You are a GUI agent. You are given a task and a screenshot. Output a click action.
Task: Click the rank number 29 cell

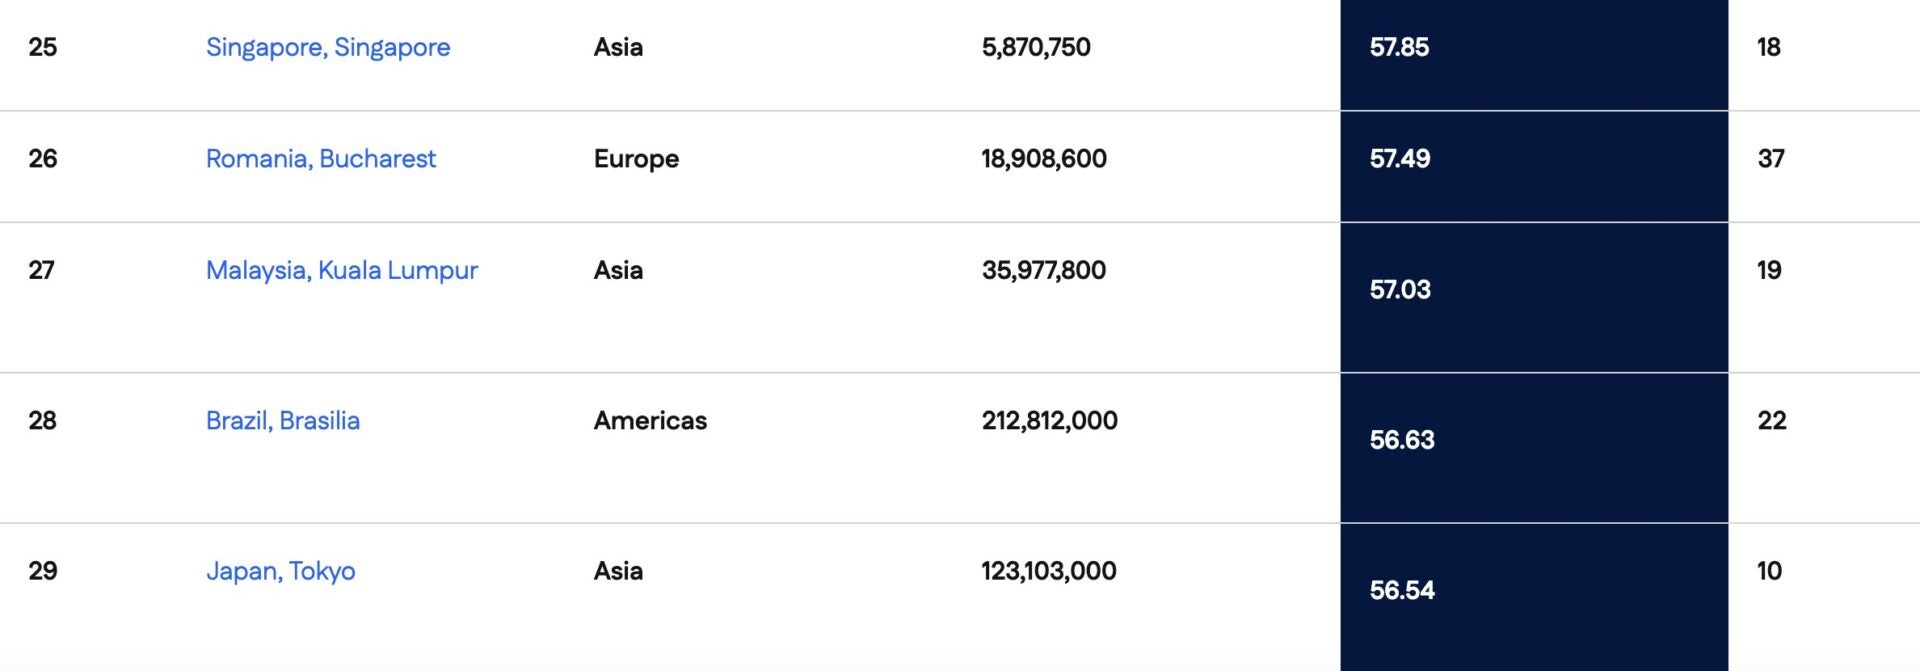[x=43, y=571]
